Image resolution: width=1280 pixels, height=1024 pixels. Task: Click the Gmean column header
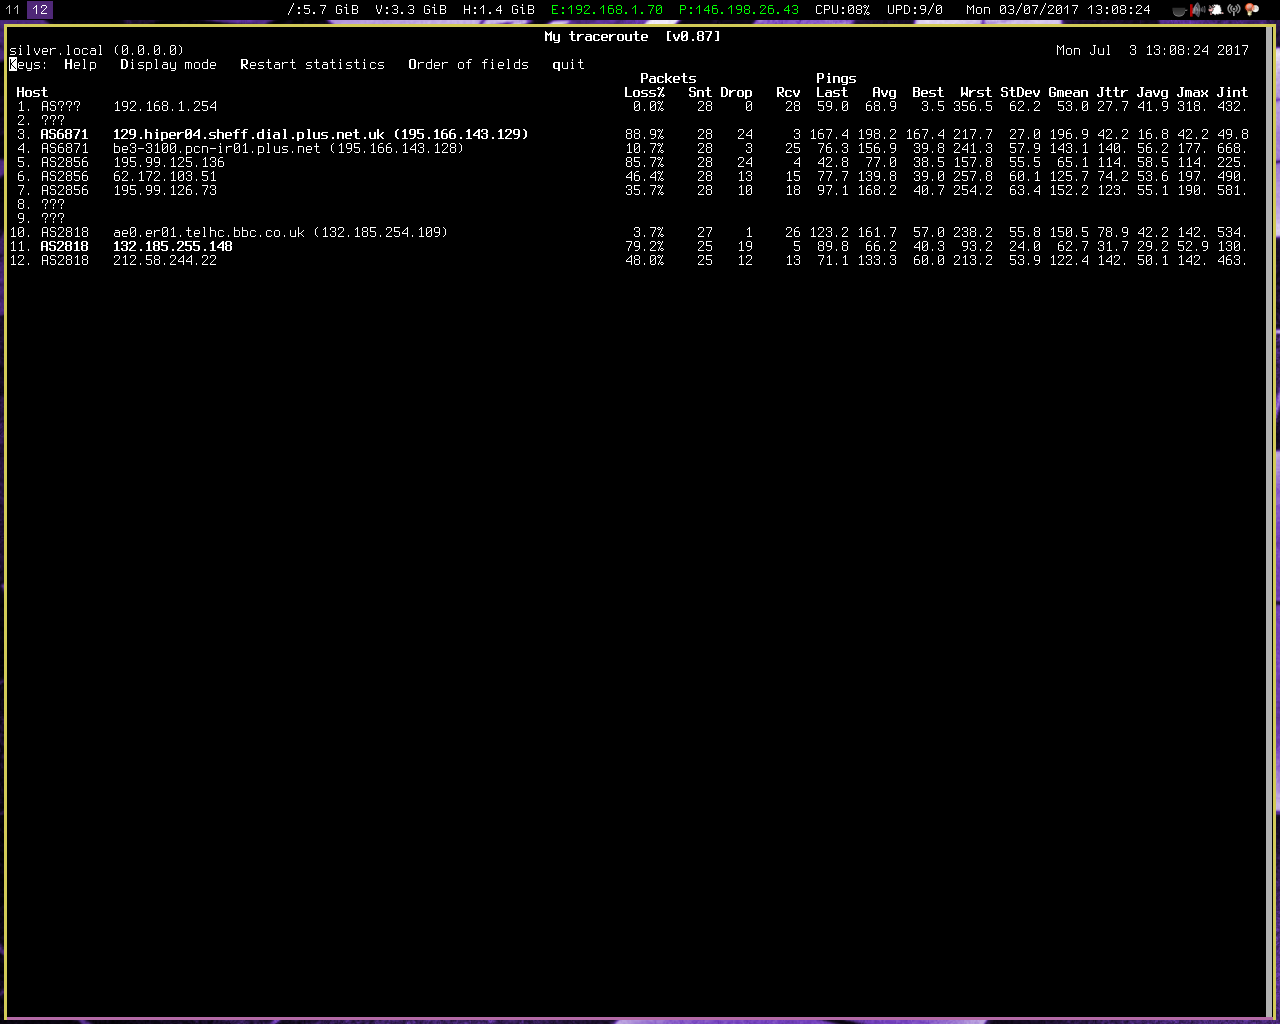tap(1068, 92)
